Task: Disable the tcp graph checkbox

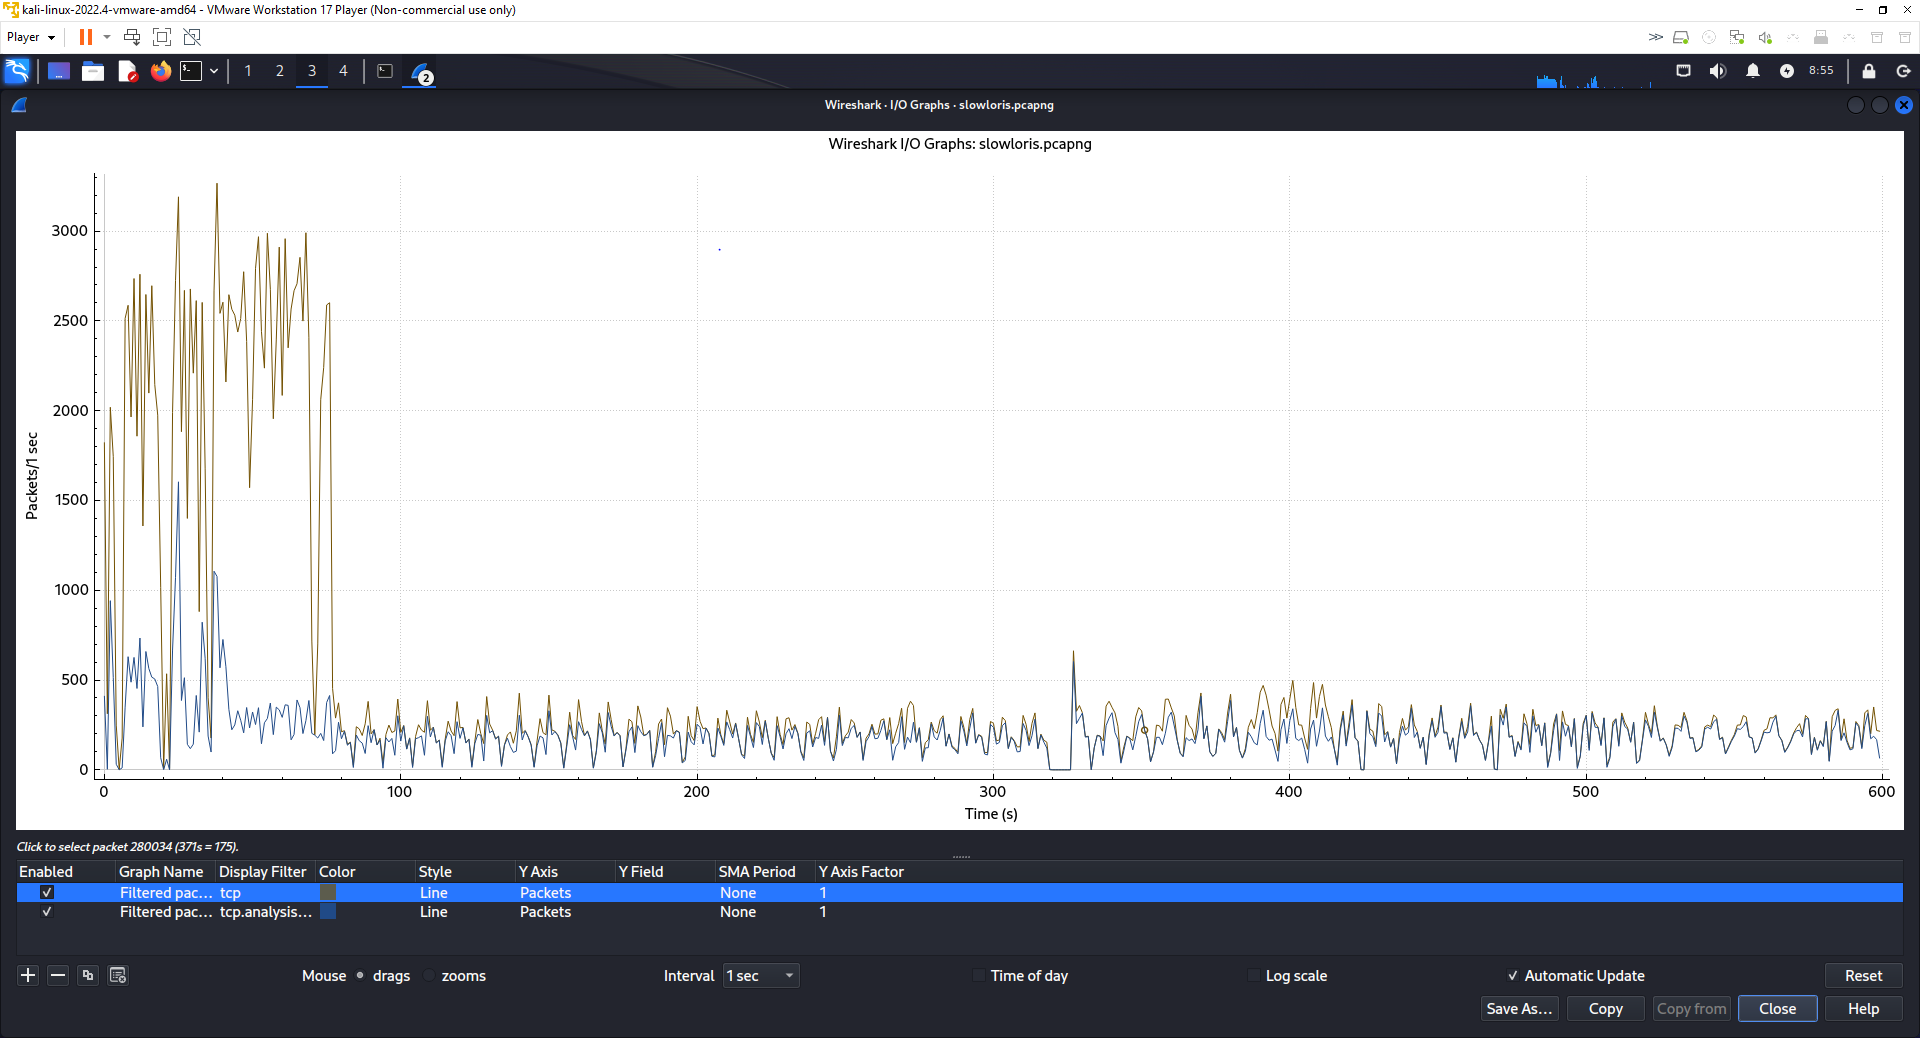Action: click(47, 892)
